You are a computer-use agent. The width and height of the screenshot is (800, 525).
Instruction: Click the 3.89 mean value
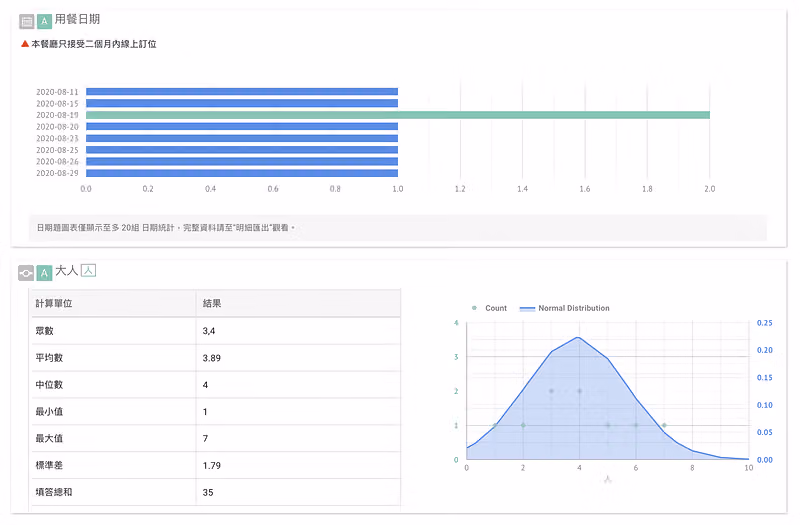click(x=212, y=358)
